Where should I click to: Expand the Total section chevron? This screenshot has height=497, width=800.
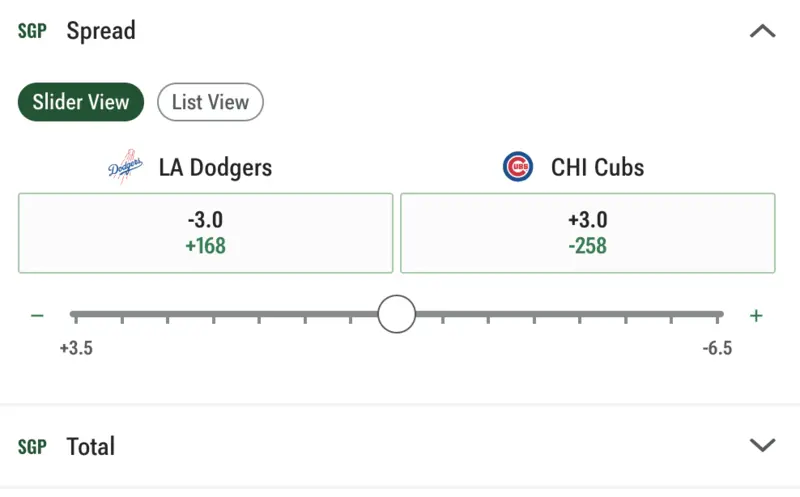pyautogui.click(x=762, y=445)
